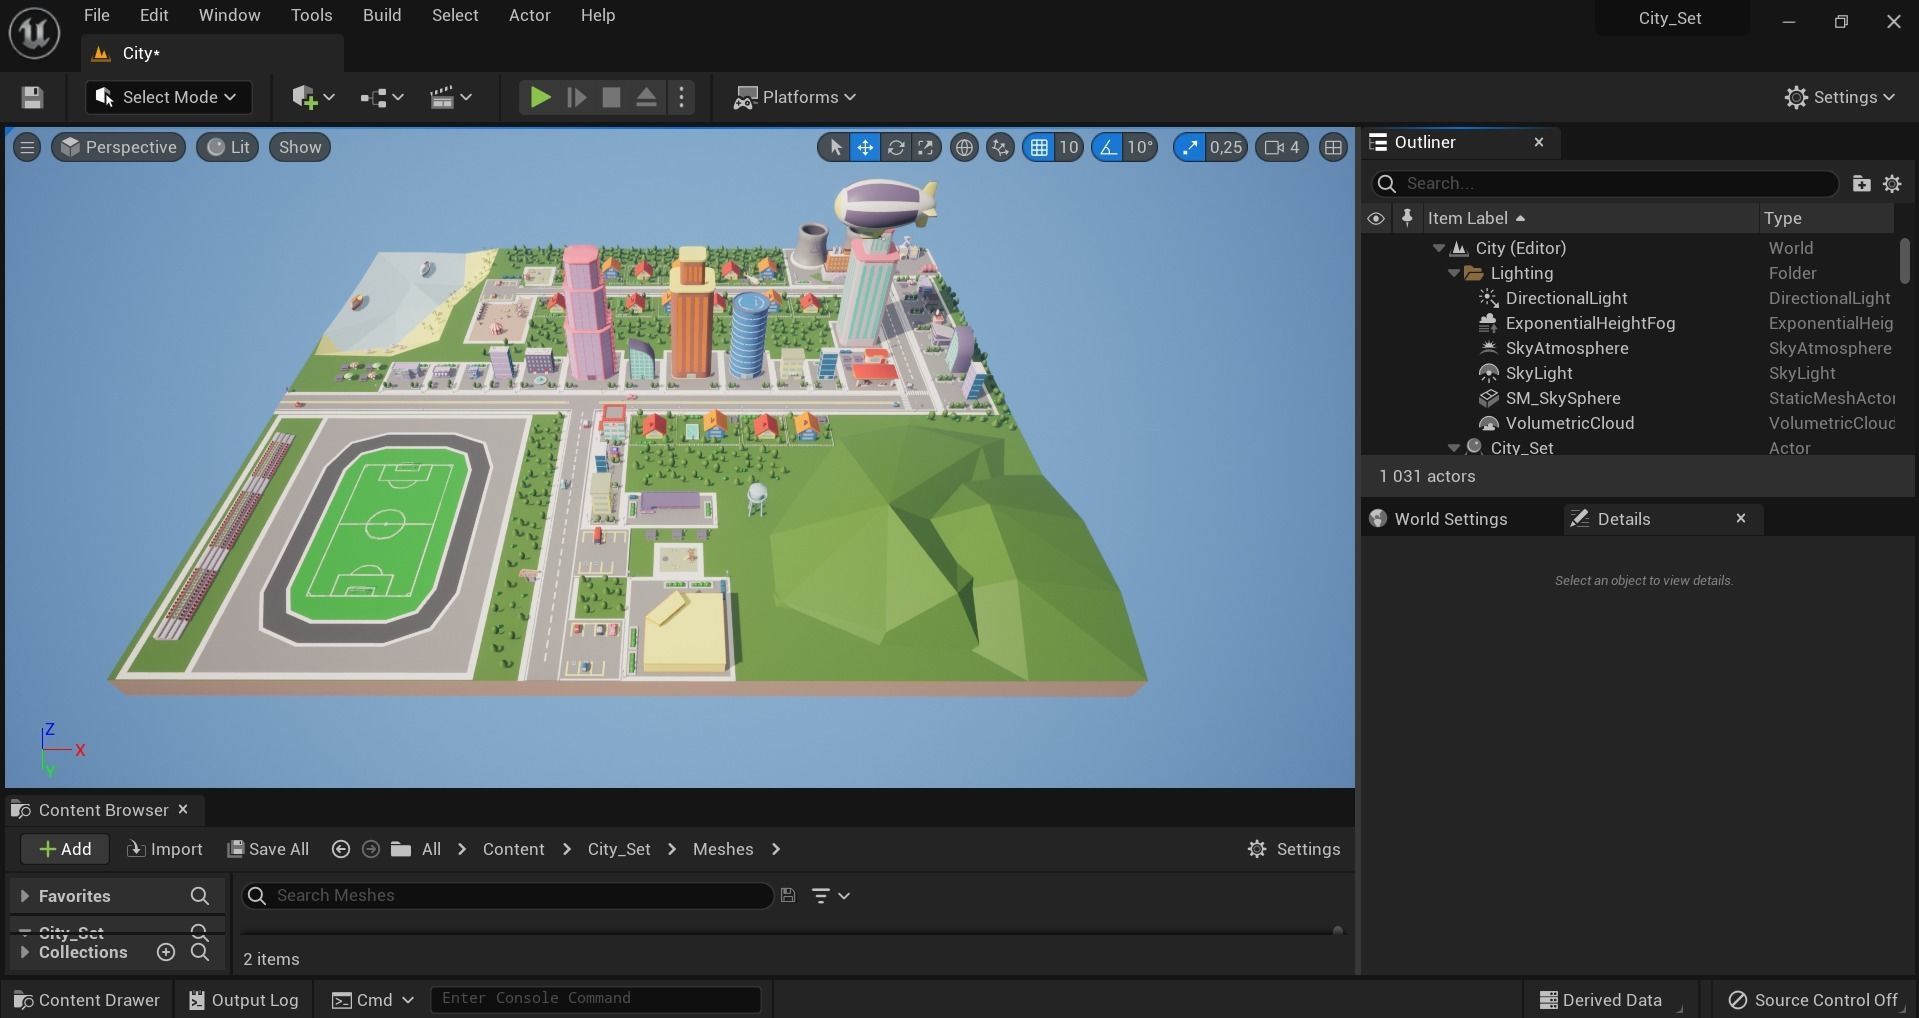Viewport: 1919px width, 1018px height.
Task: Open Content Browser filter dropdown
Action: click(830, 896)
